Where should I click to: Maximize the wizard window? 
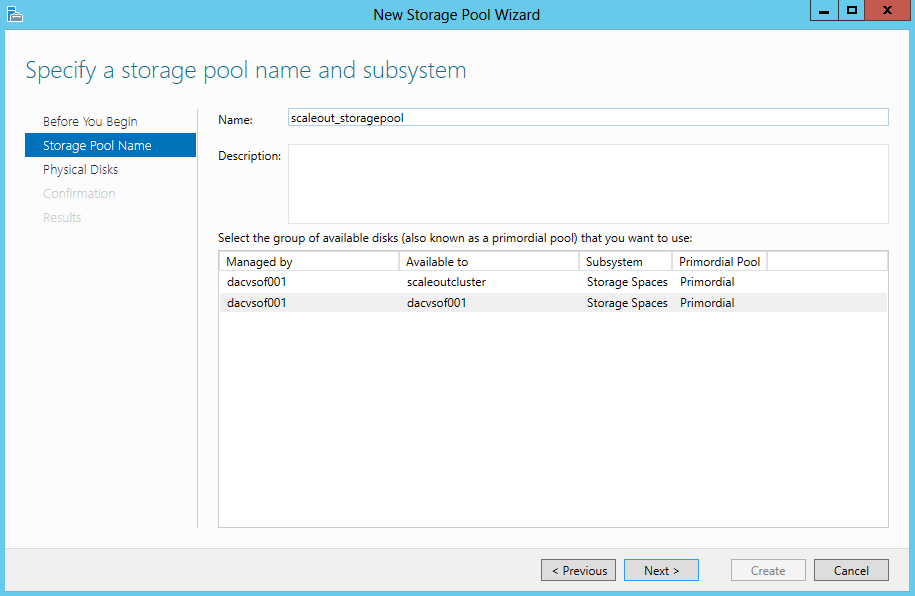[852, 11]
